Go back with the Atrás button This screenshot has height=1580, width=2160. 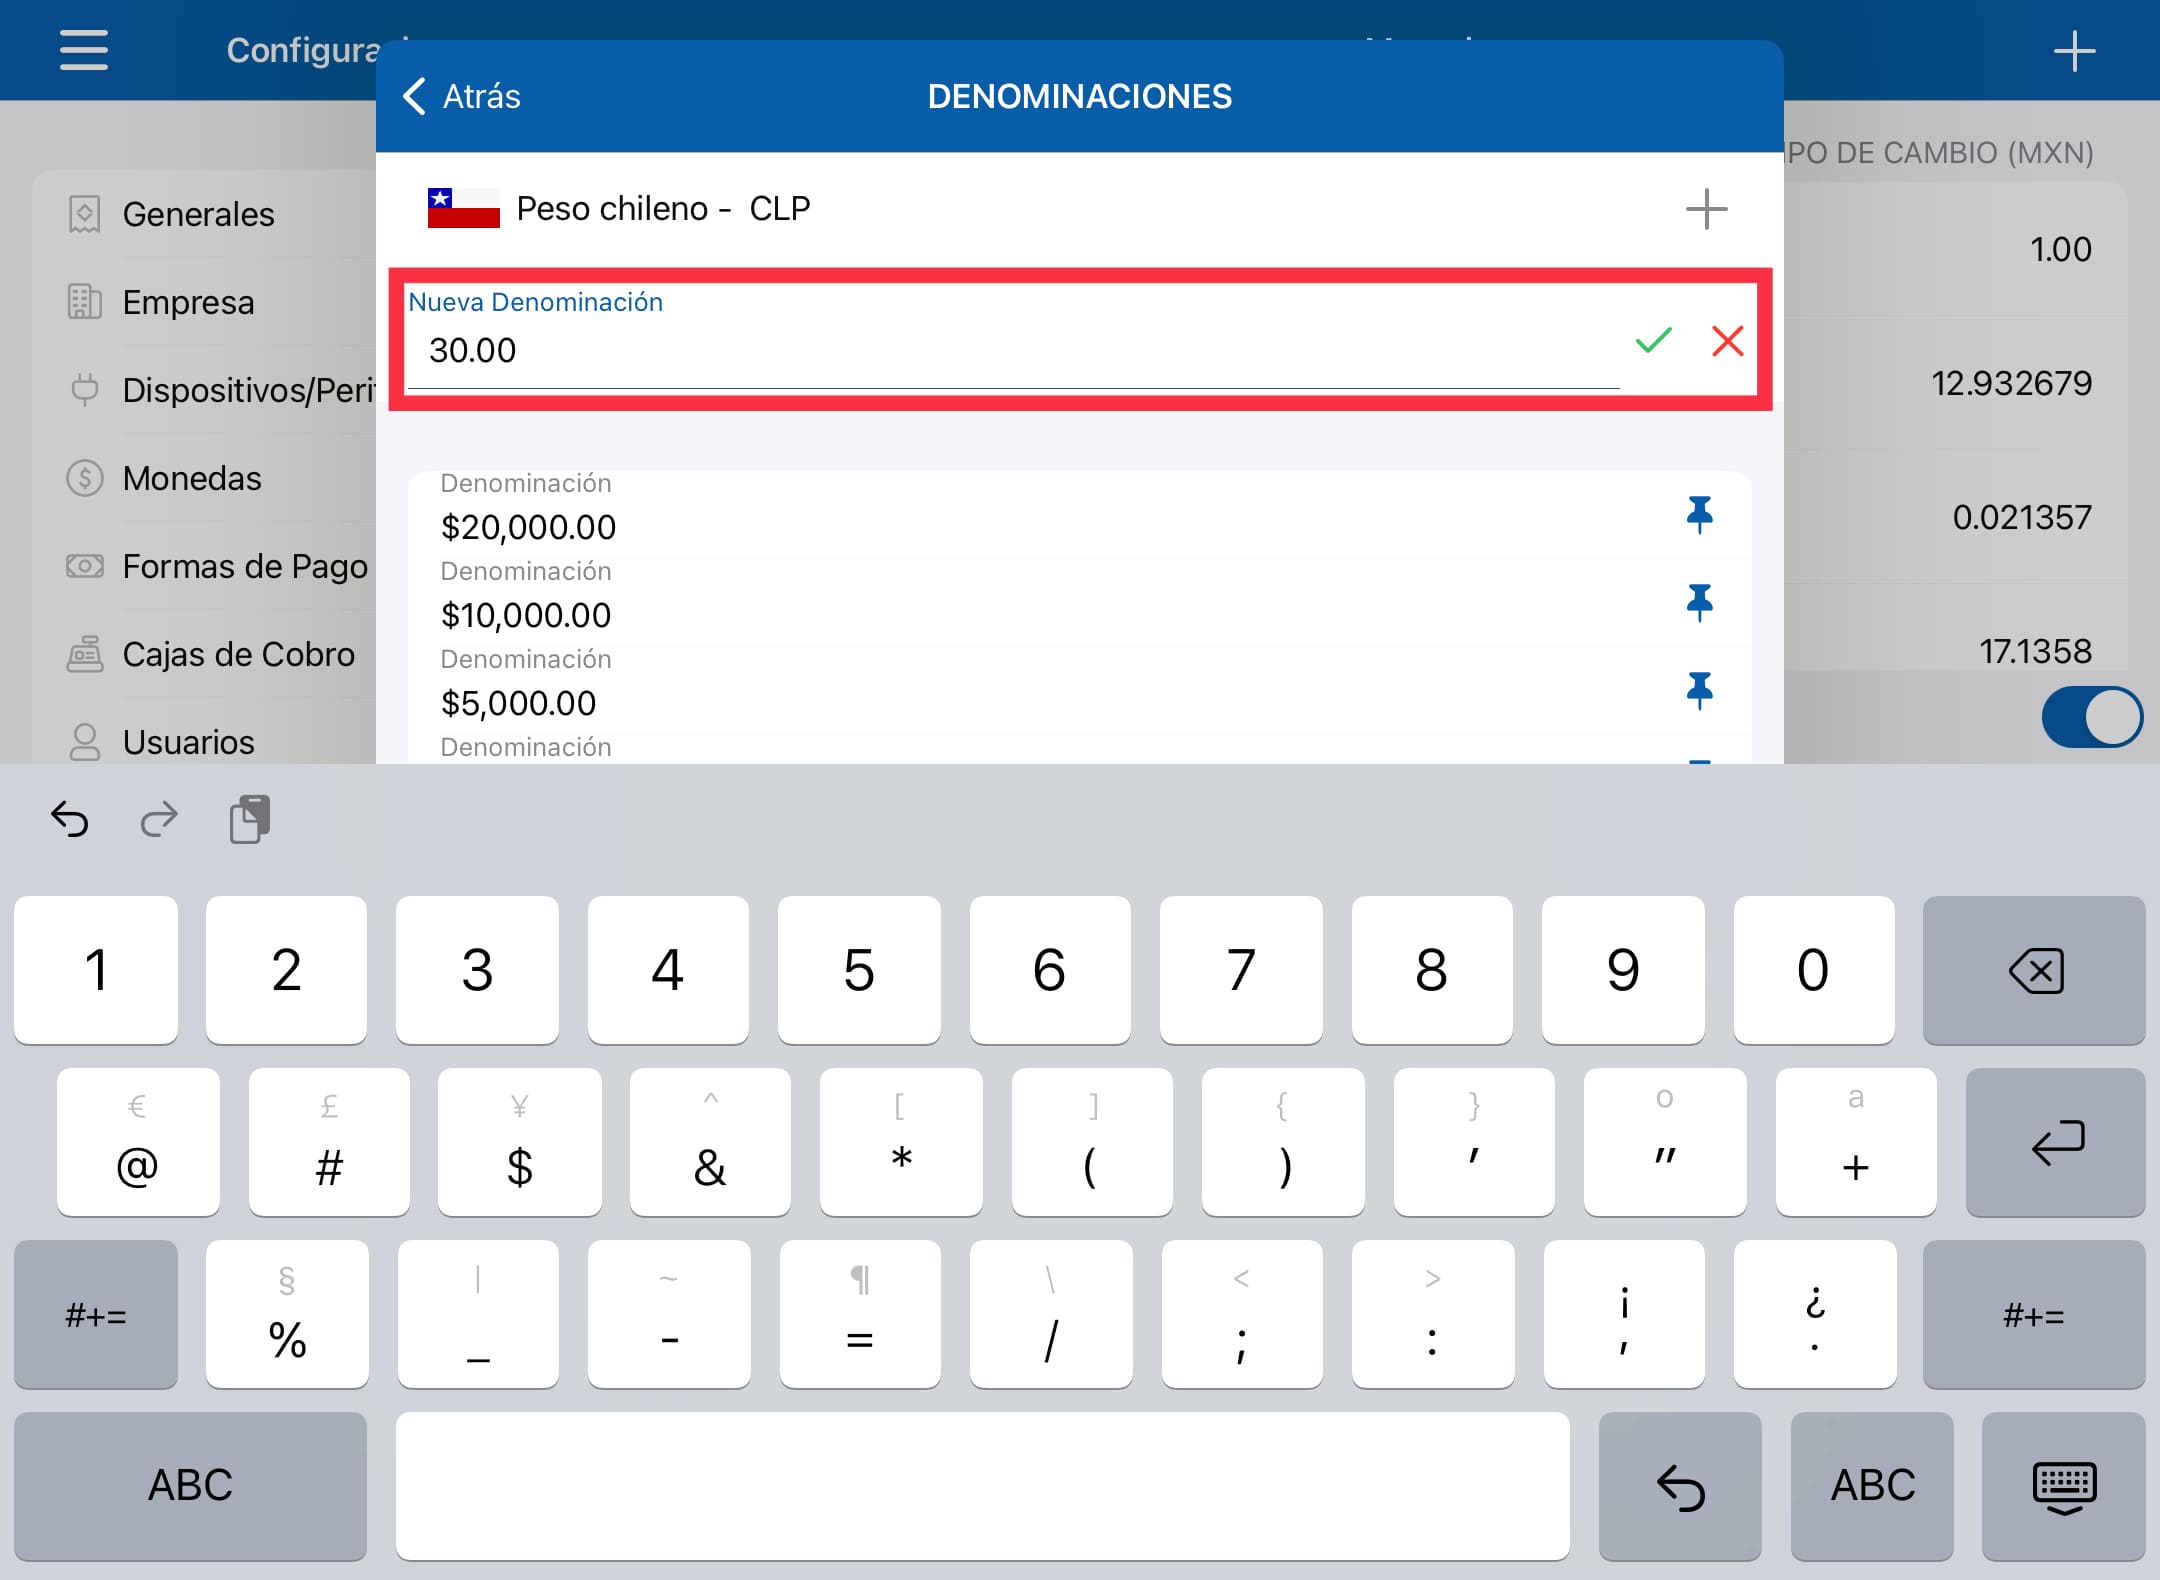462,96
